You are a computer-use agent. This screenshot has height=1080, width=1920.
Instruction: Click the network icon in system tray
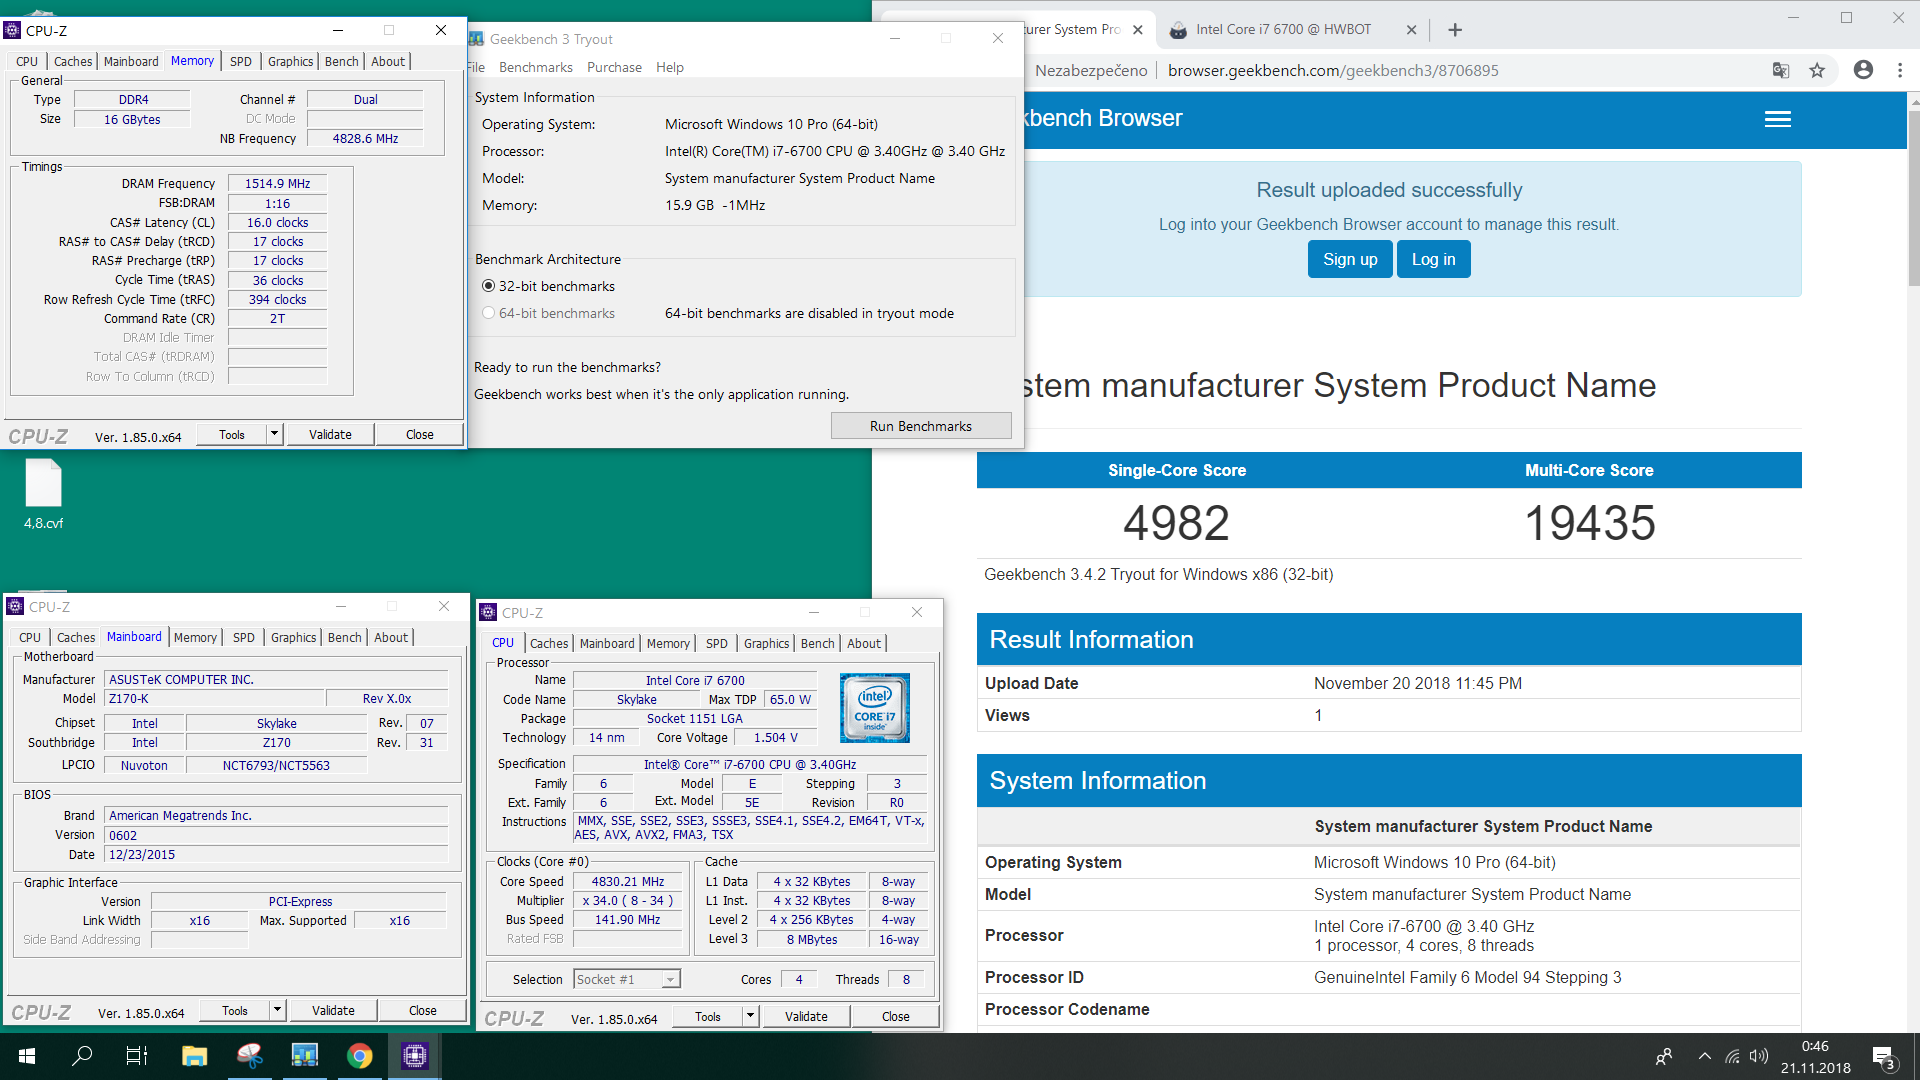[x=1732, y=1056]
